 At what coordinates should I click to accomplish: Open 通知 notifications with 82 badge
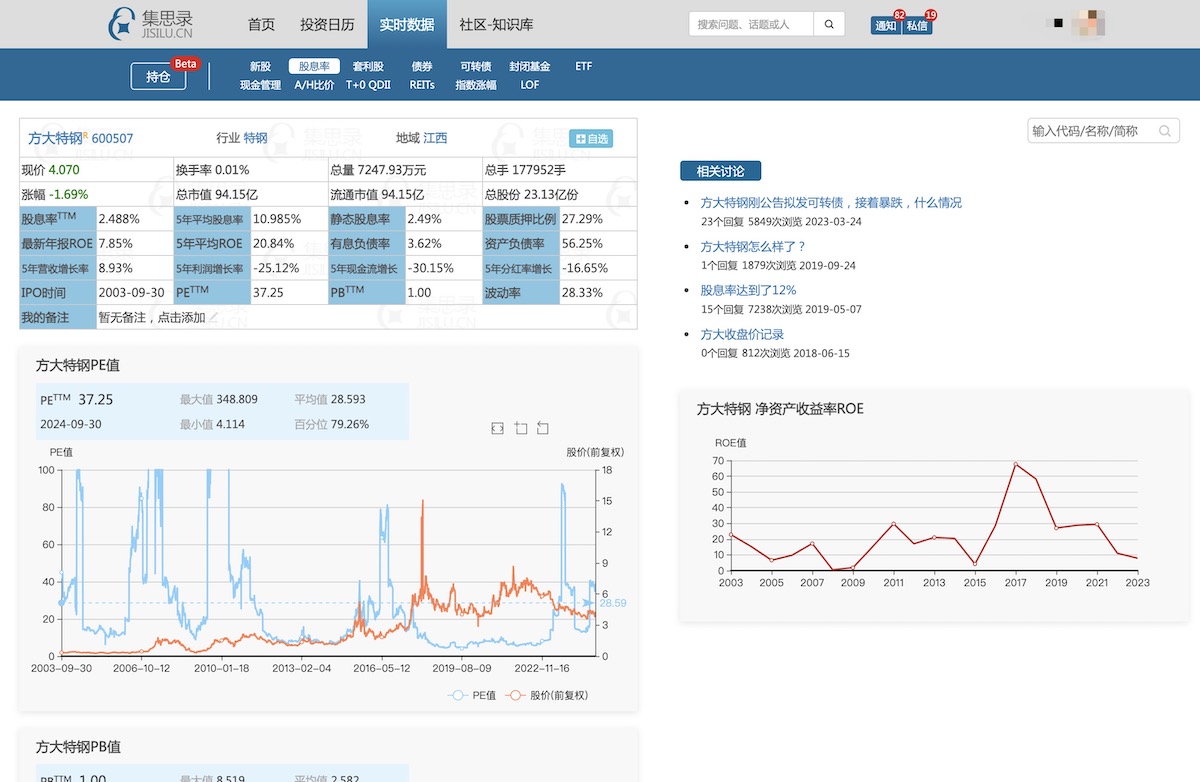pyautogui.click(x=885, y=26)
